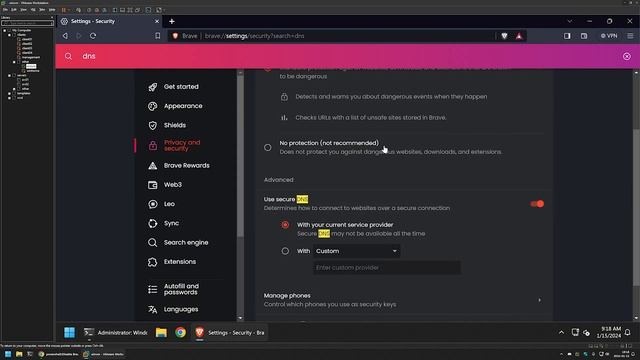The width and height of the screenshot is (640, 360).
Task: Collapse the My Computer tree node in Library
Action: point(5,31)
